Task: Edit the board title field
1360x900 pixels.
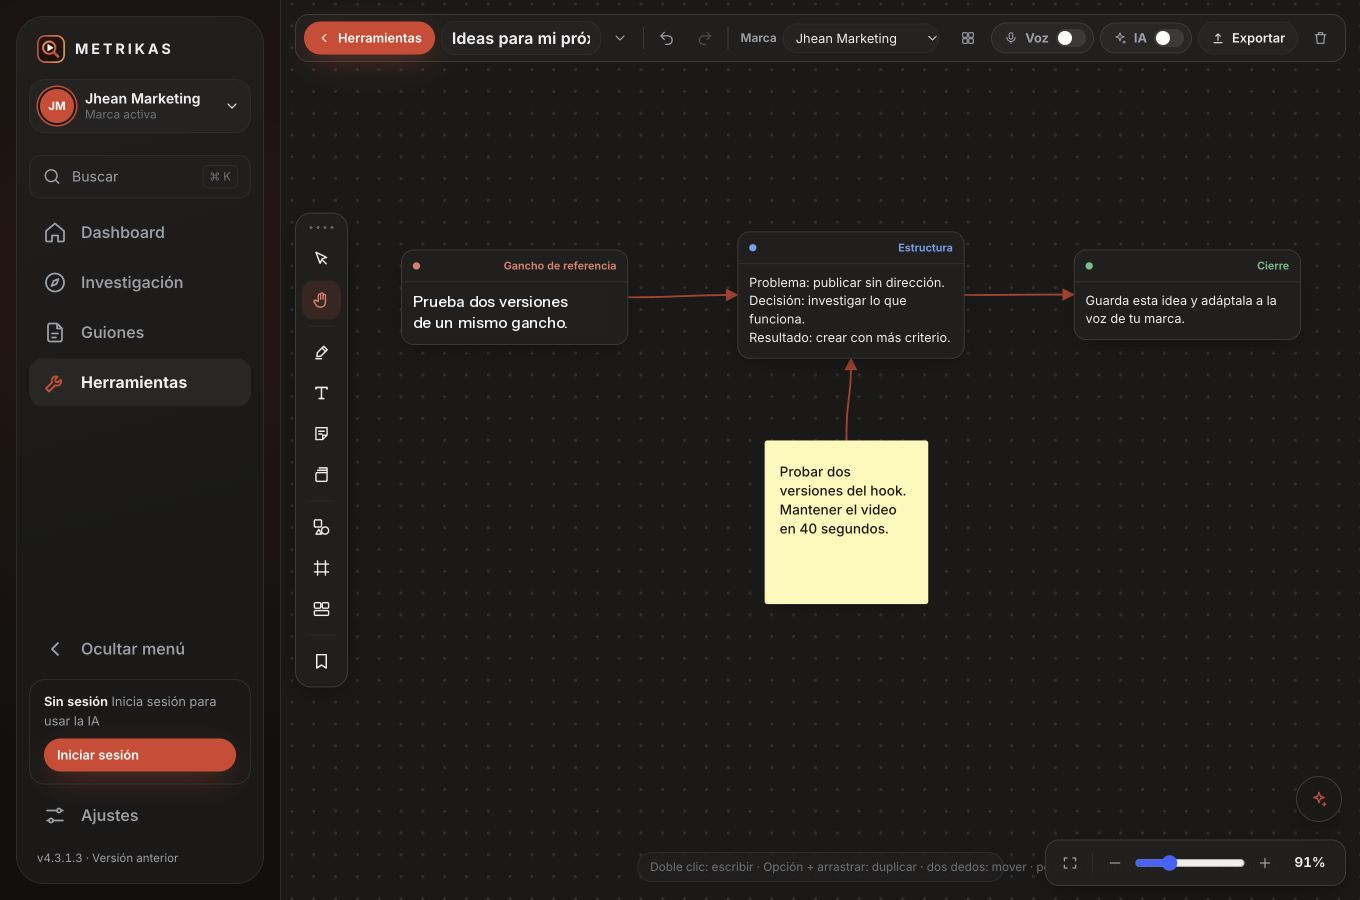Action: pos(521,38)
